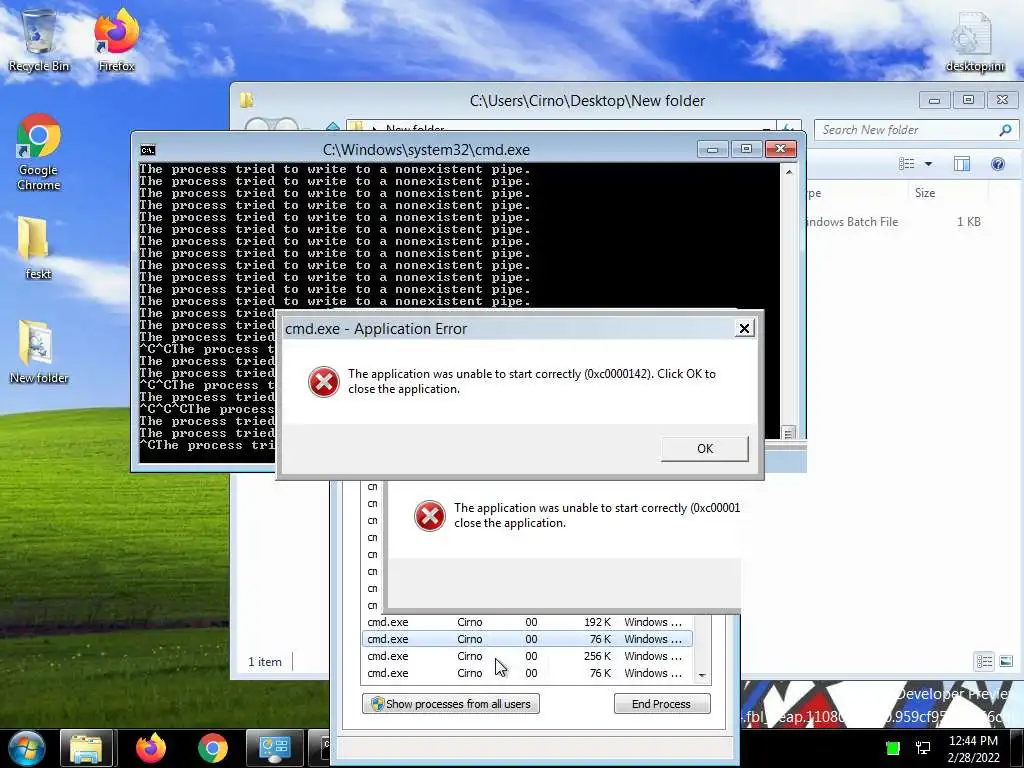Close the cmd.exe Application Error dialog
This screenshot has width=1024, height=768.
744,328
